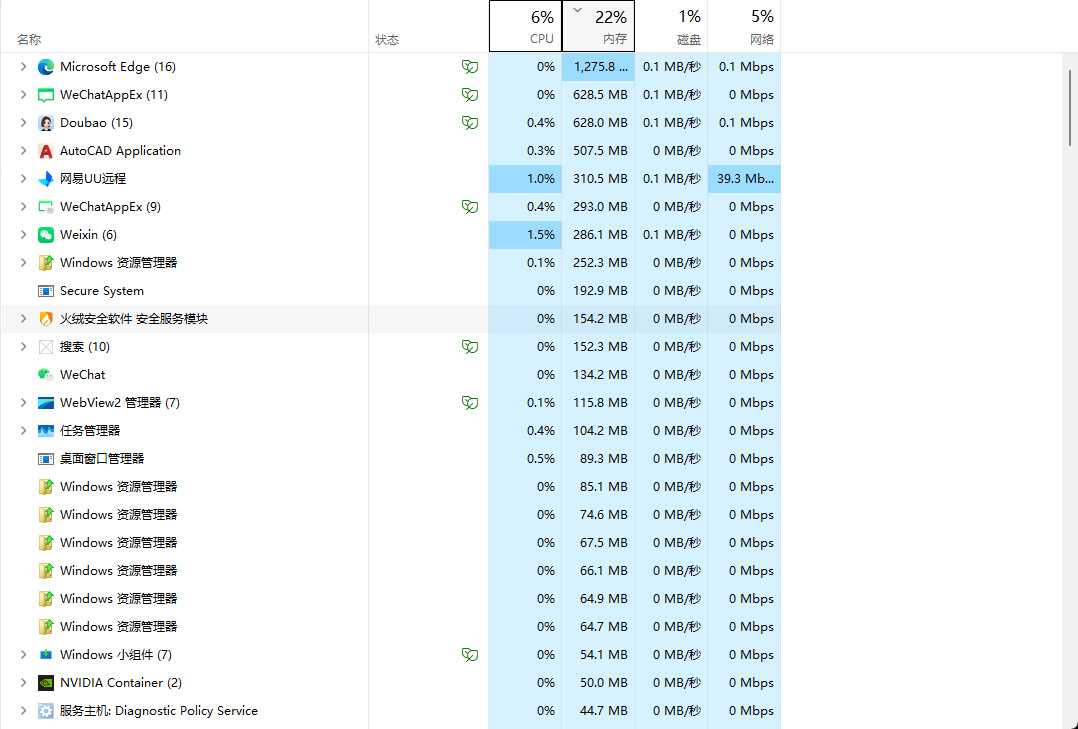The height and width of the screenshot is (729, 1078).
Task: Click the Weixin green chat icon
Action: 46,235
